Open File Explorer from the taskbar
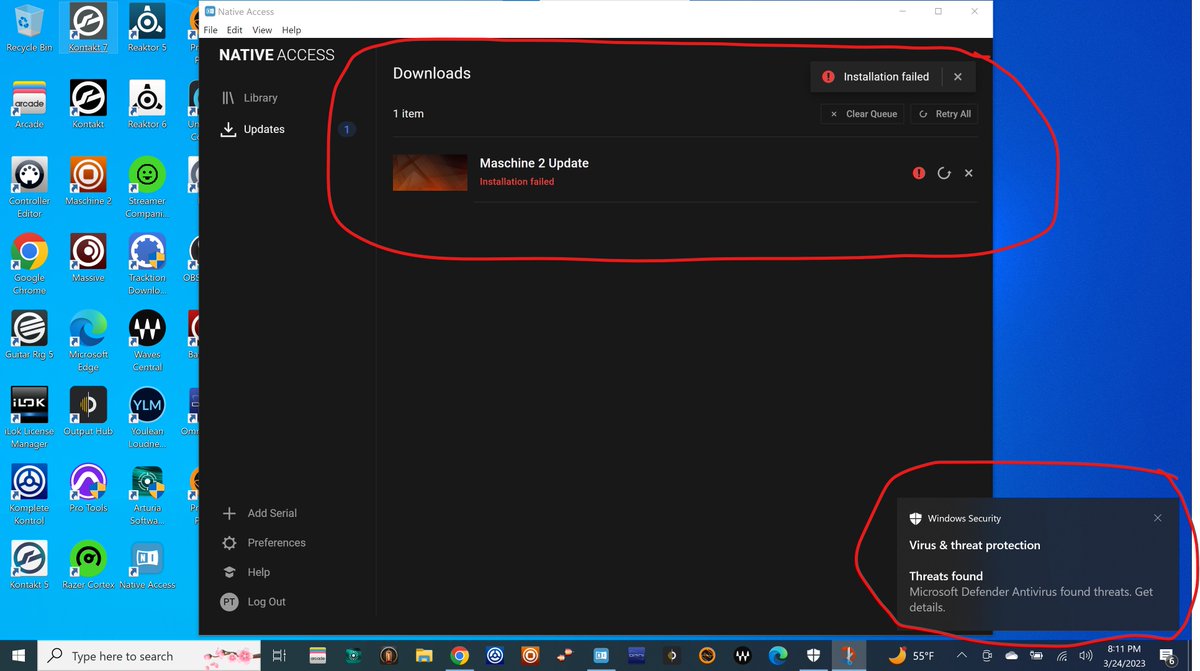Viewport: 1200px width, 671px height. 424,656
